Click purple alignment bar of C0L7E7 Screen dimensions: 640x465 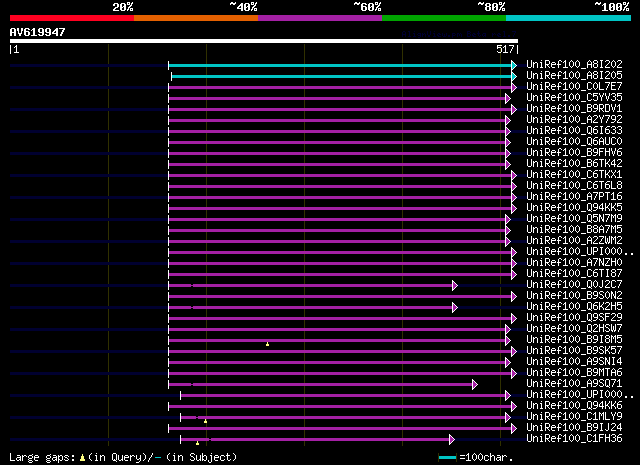342,87
